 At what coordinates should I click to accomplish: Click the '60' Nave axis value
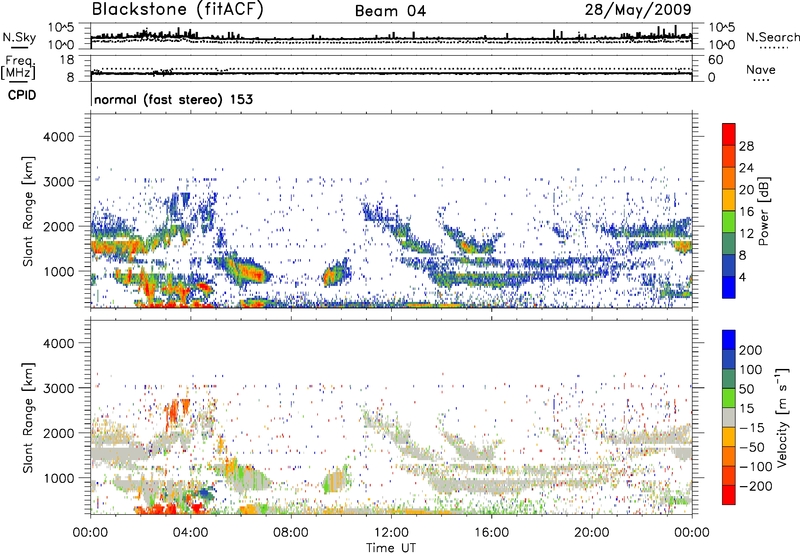tap(715, 60)
